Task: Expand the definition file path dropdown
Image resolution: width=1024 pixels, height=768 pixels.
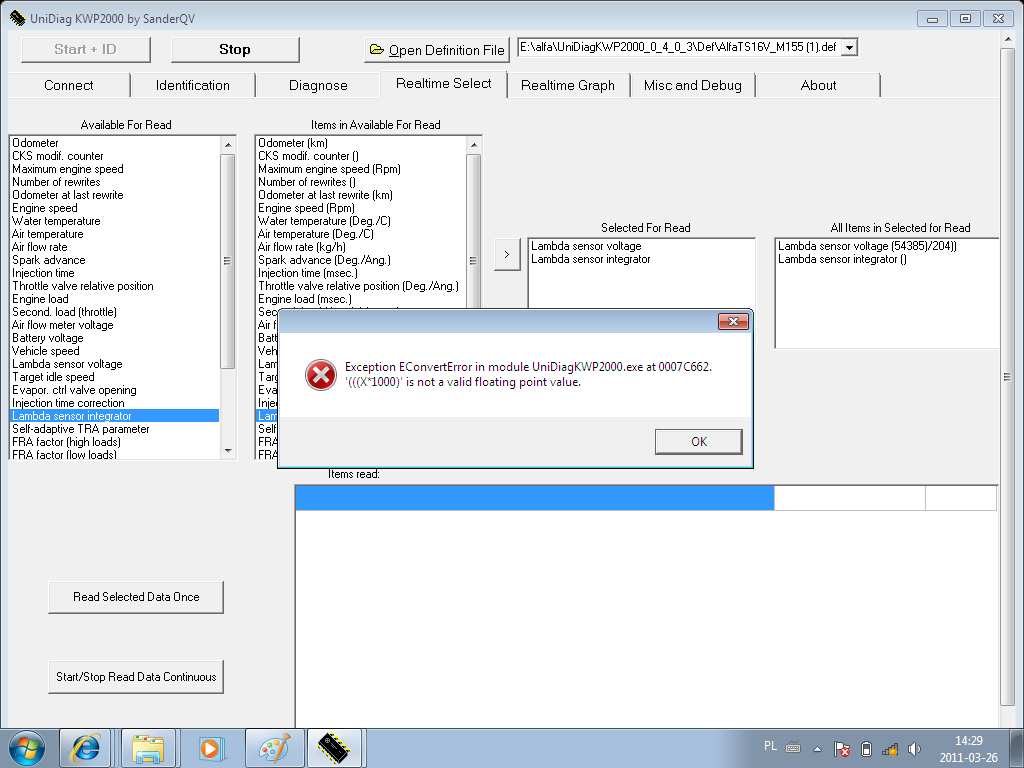Action: tap(849, 48)
